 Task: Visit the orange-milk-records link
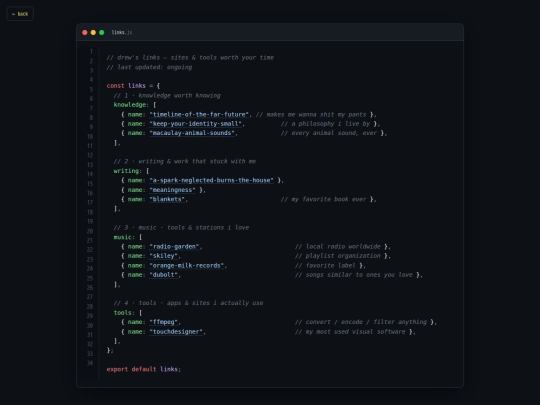(x=187, y=266)
